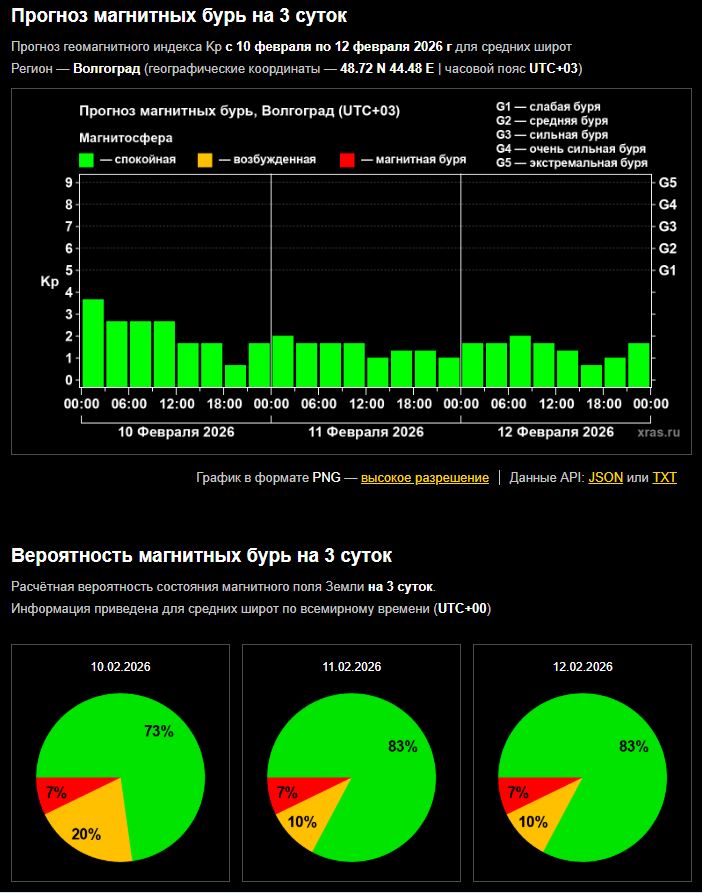This screenshot has height=893, width=702.
Task: Click the "12 Февраля 2026" date label
Action: coord(555,432)
